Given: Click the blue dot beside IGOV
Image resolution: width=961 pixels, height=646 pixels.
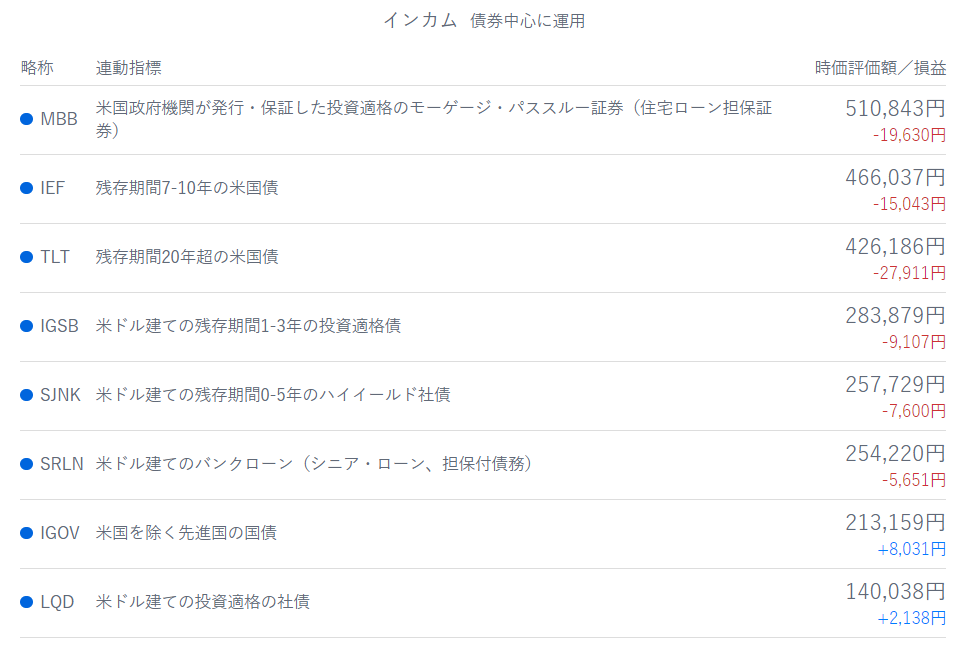Looking at the screenshot, I should tap(27, 533).
